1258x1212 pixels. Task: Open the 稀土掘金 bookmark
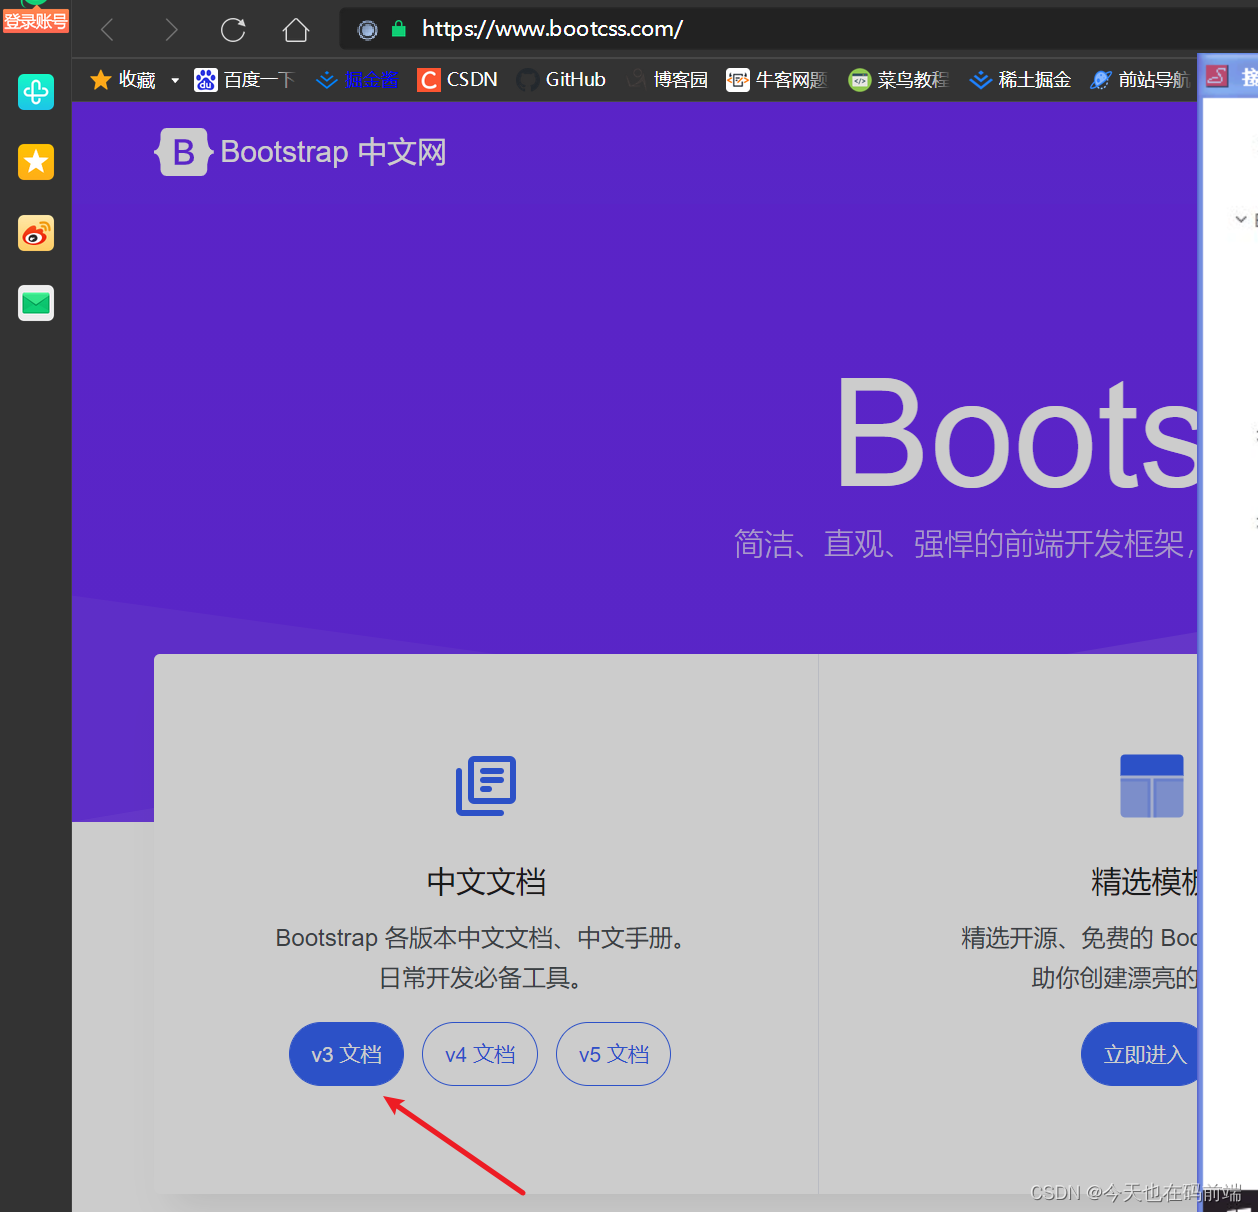click(1020, 79)
